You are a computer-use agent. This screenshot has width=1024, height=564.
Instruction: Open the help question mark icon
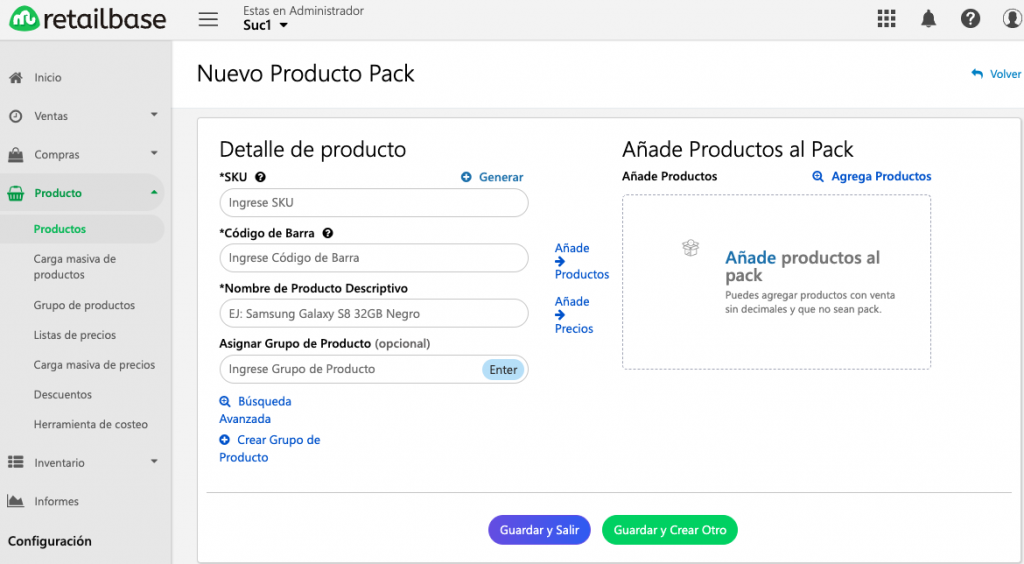tap(970, 18)
